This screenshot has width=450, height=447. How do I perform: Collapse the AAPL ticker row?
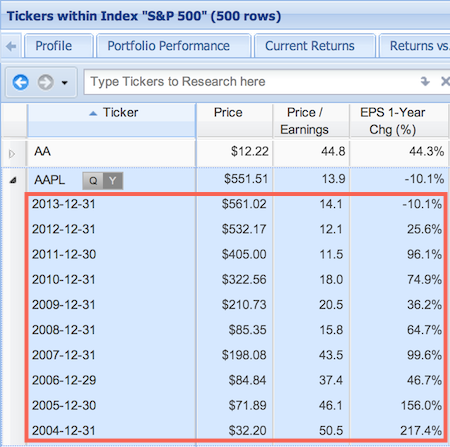(13, 180)
